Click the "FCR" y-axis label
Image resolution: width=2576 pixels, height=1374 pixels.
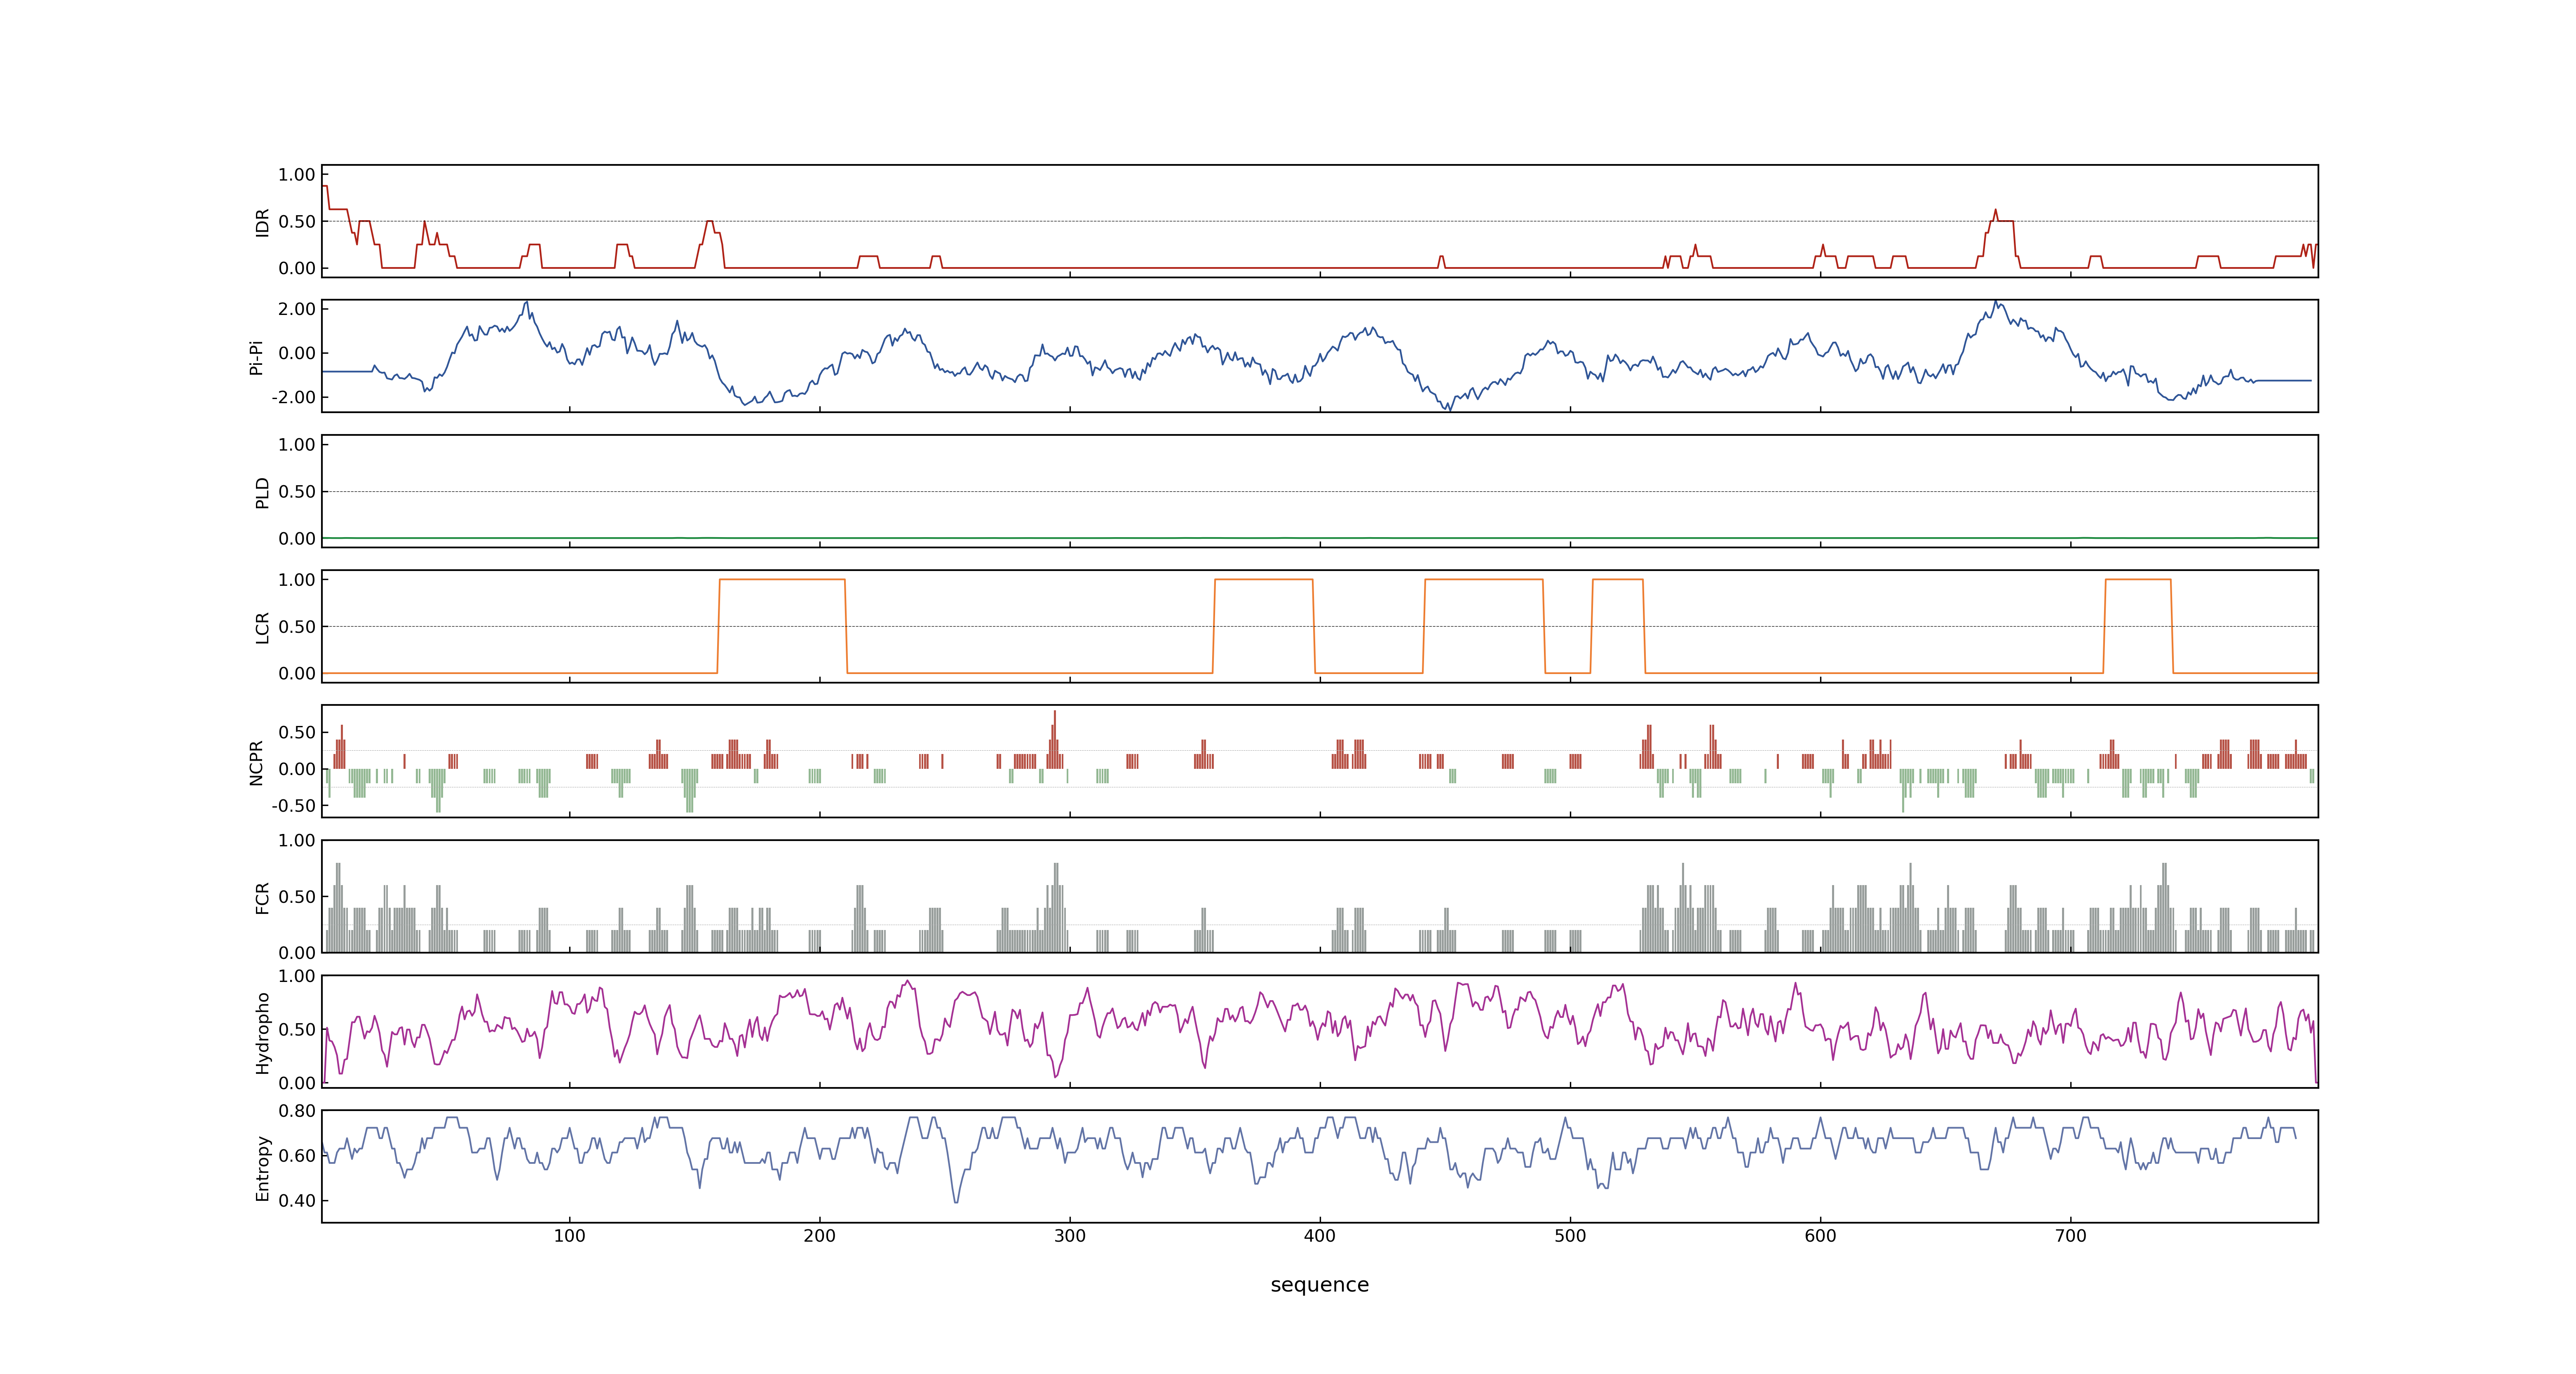tap(263, 897)
